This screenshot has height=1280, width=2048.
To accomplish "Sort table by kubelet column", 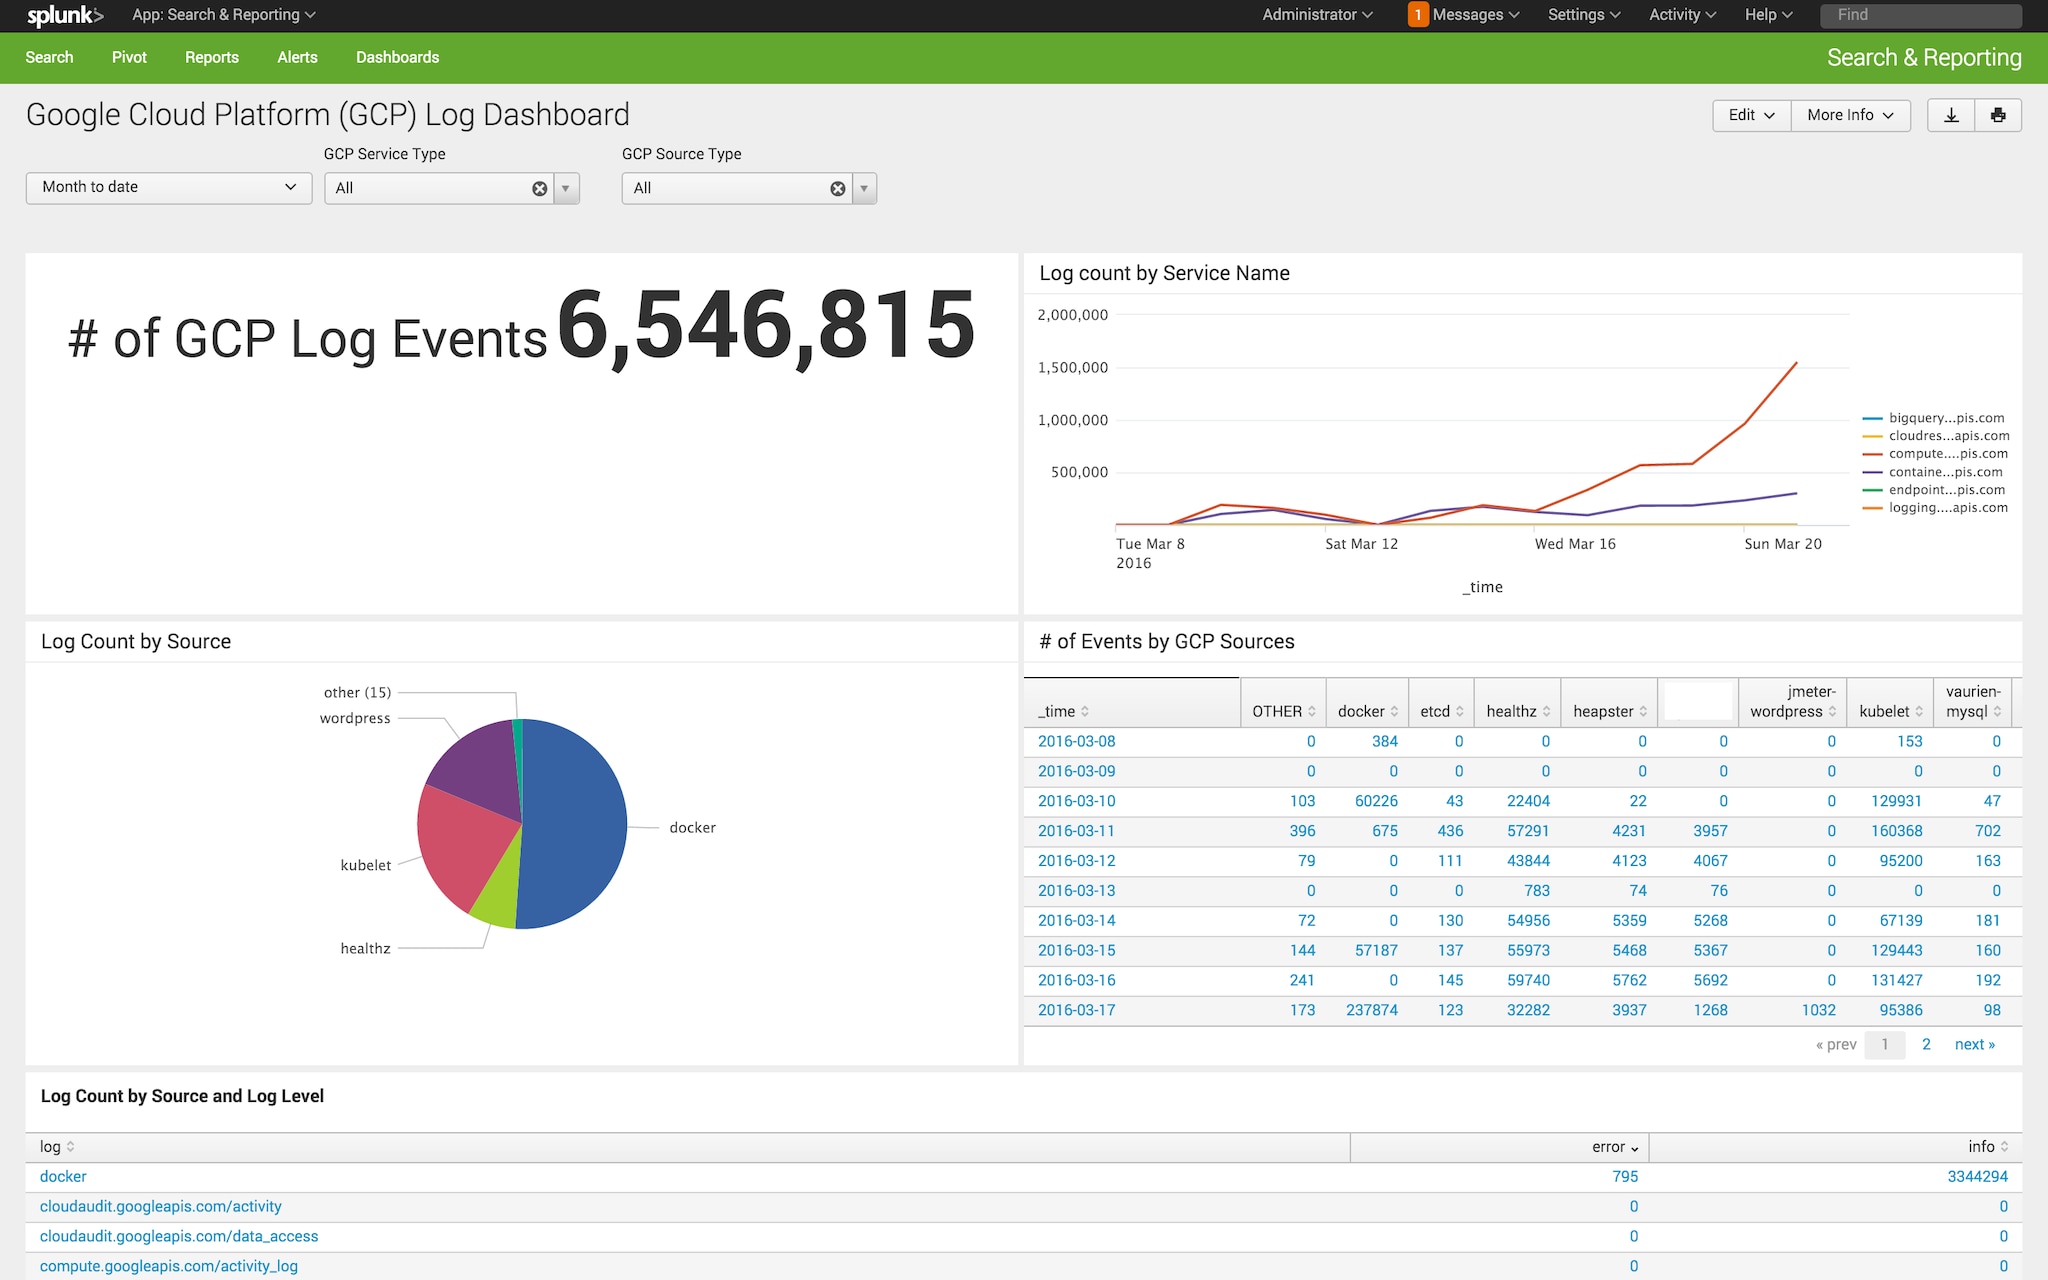I will point(1890,711).
